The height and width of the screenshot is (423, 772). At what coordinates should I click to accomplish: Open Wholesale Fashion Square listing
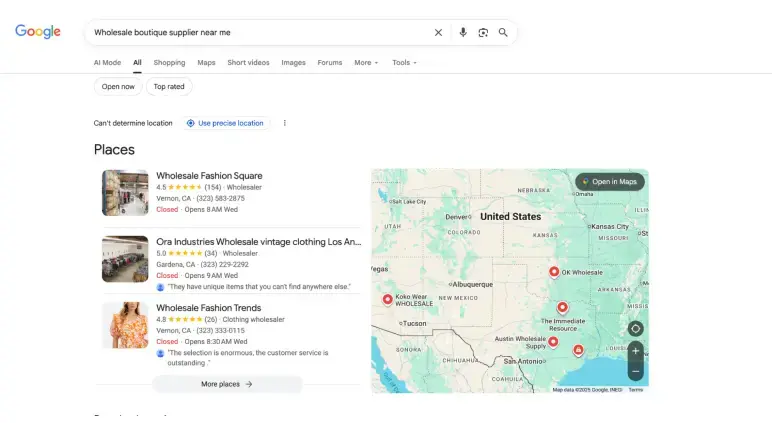209,176
